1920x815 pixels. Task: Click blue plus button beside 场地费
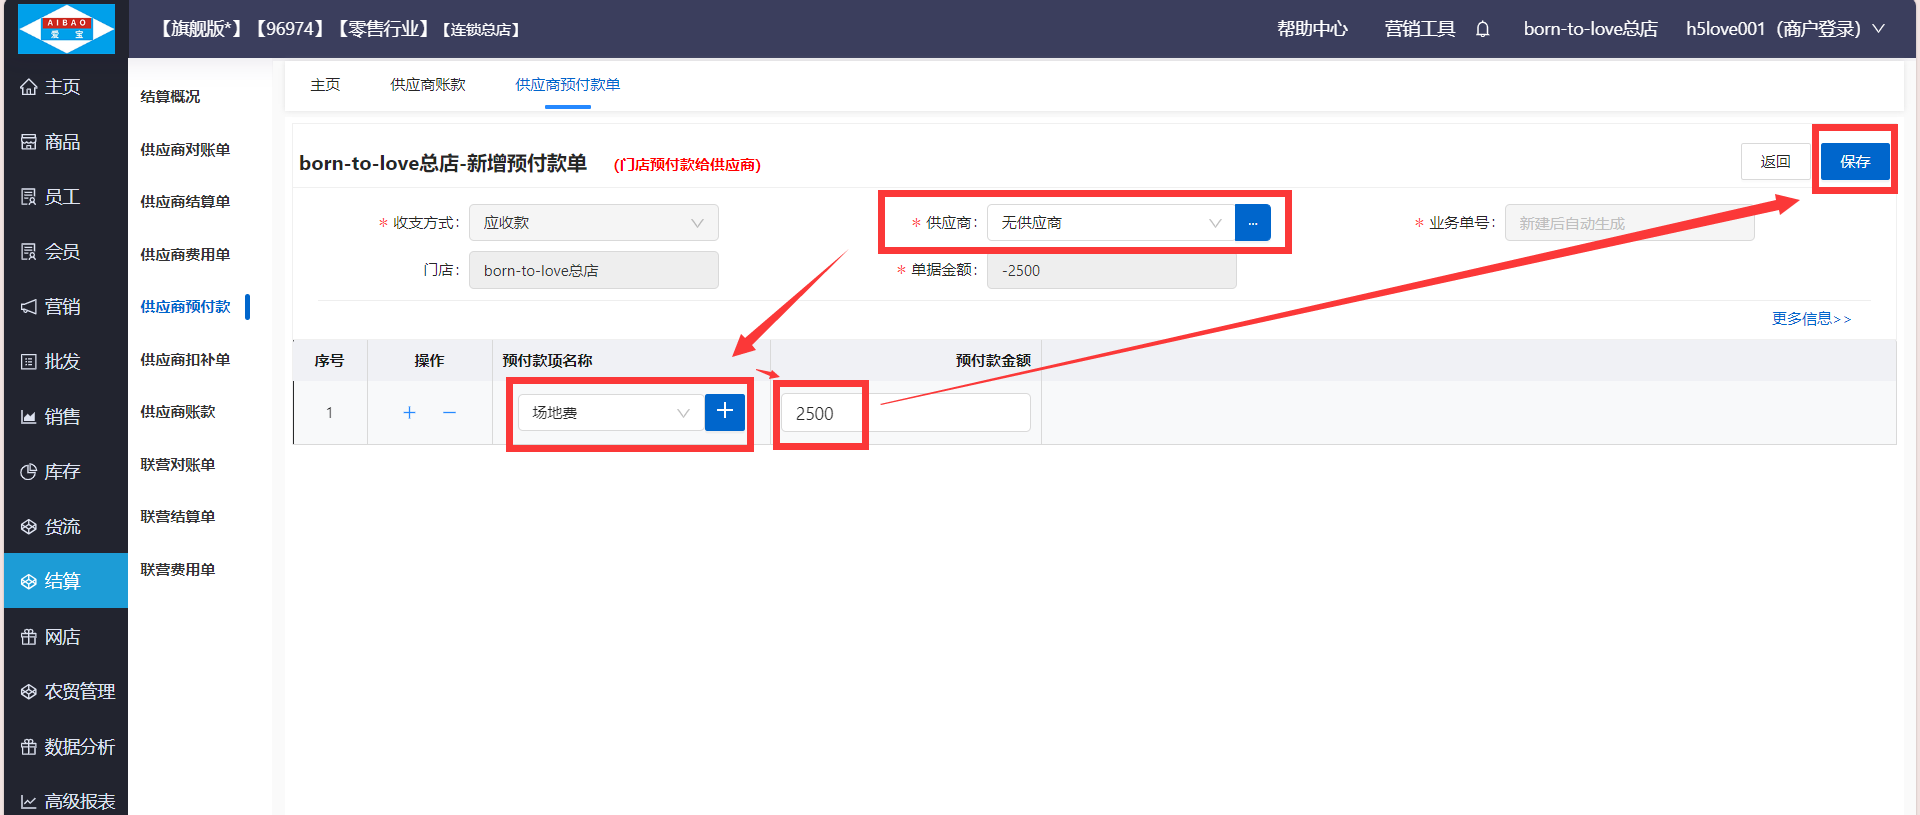pos(725,411)
